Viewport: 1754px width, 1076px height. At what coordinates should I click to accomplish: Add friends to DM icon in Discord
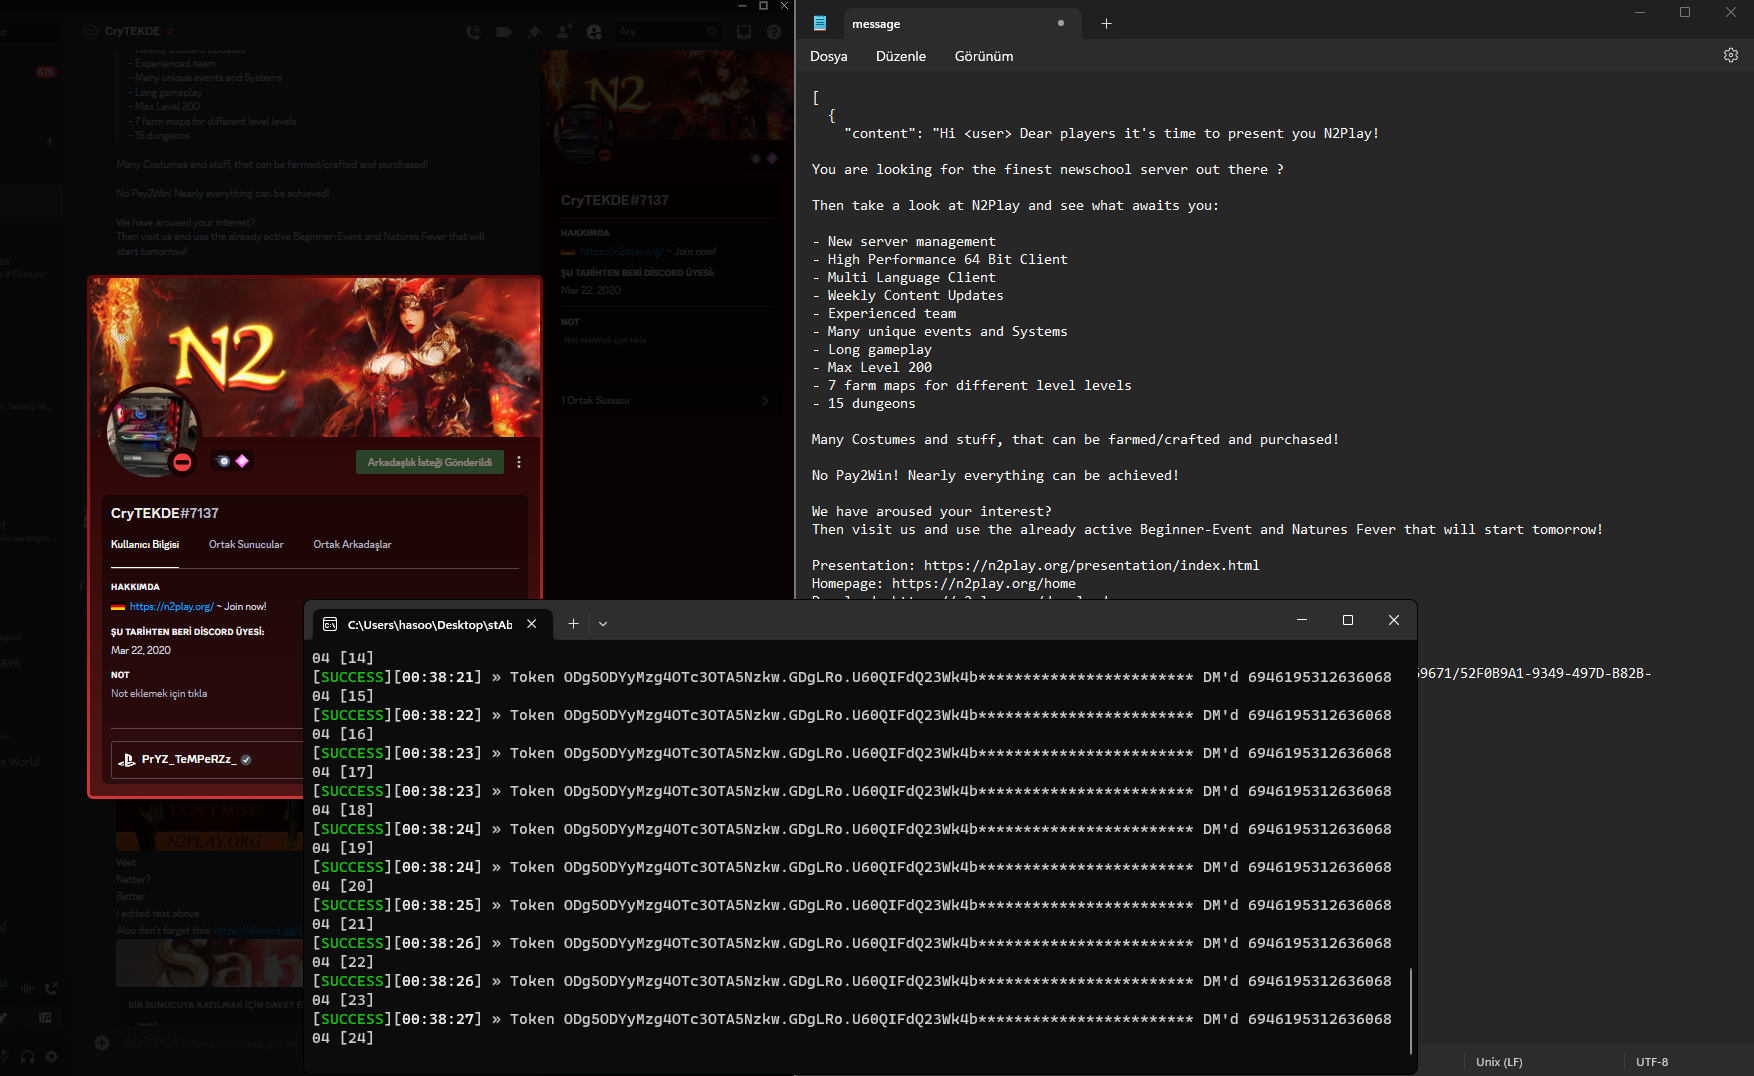pos(564,32)
